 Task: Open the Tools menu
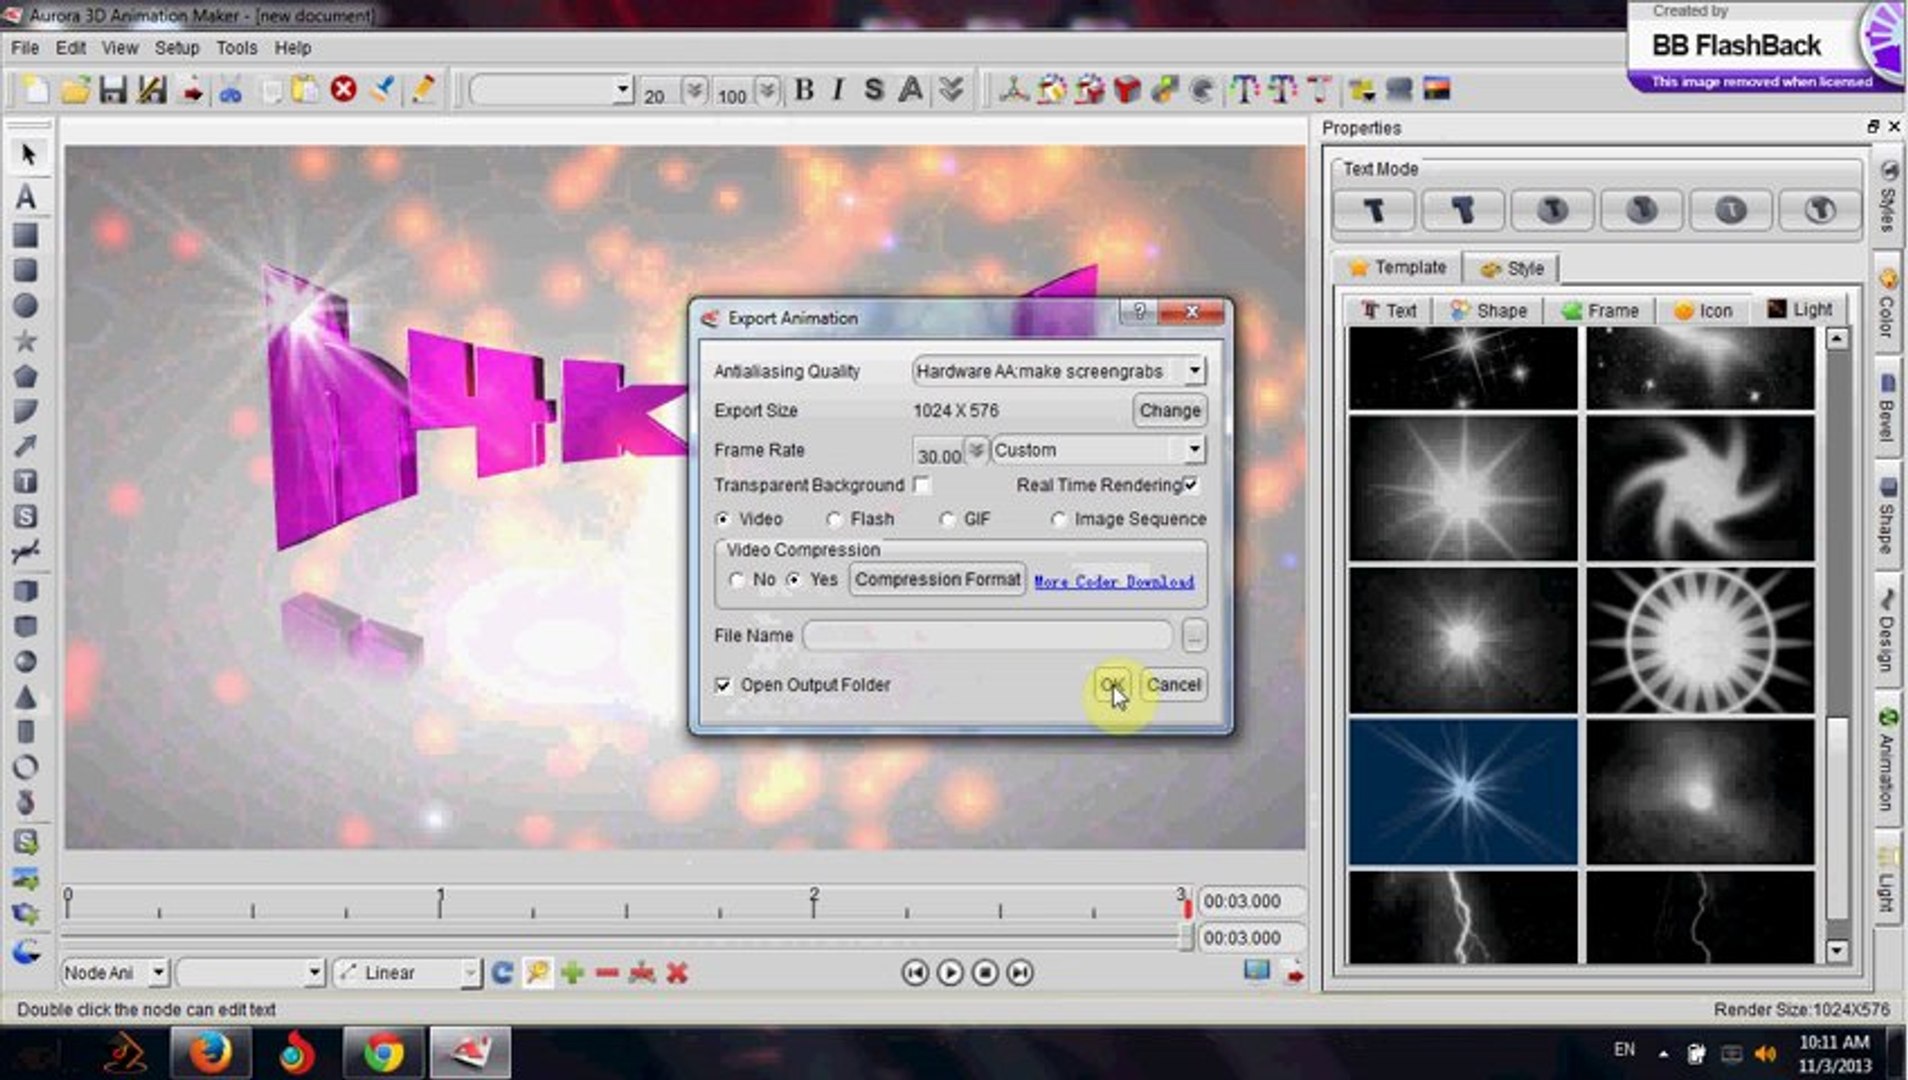pyautogui.click(x=236, y=48)
